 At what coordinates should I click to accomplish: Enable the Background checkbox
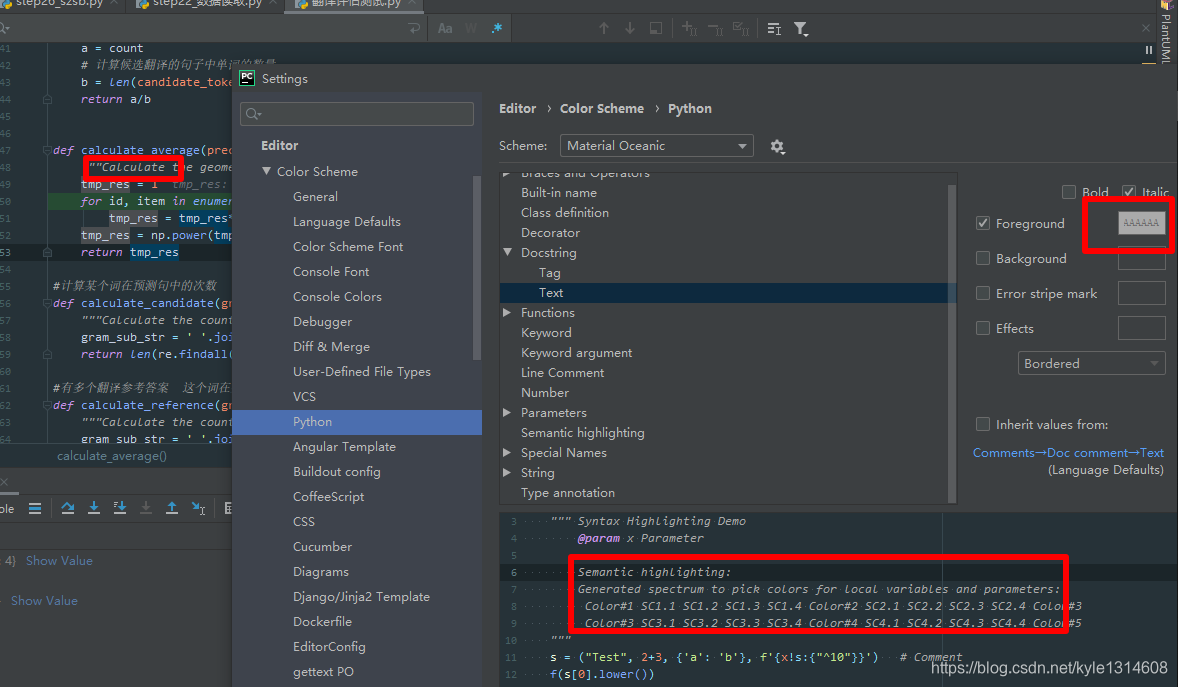tap(983, 258)
